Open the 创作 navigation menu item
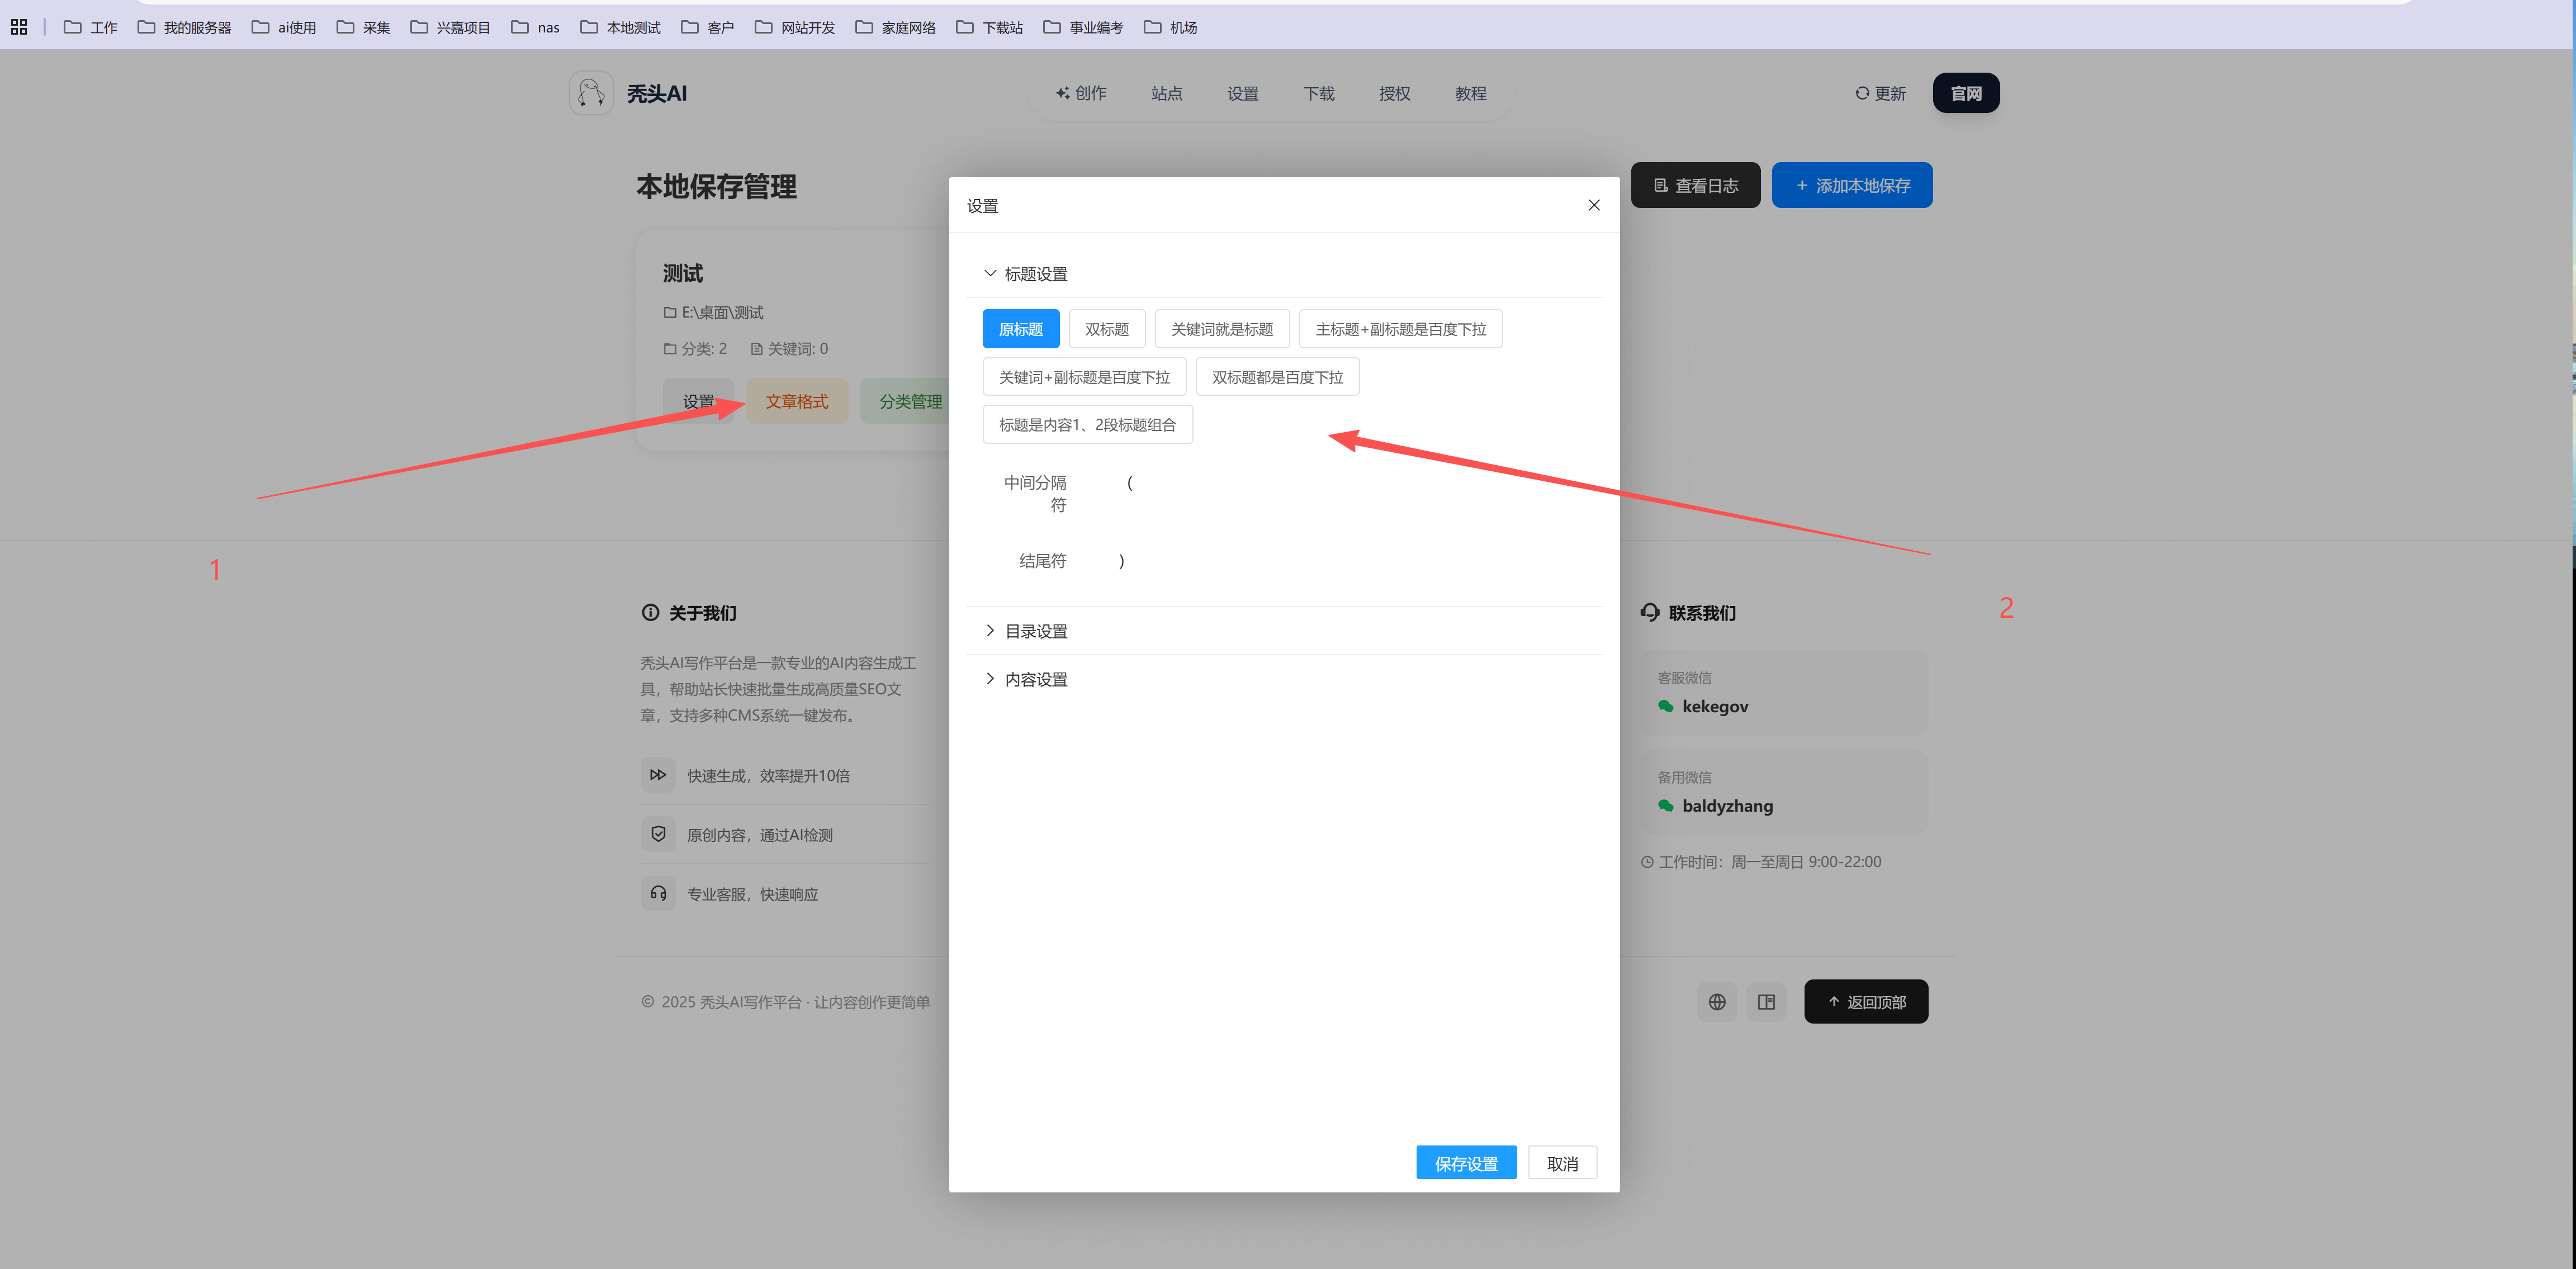2576x1269 pixels. (x=1081, y=93)
